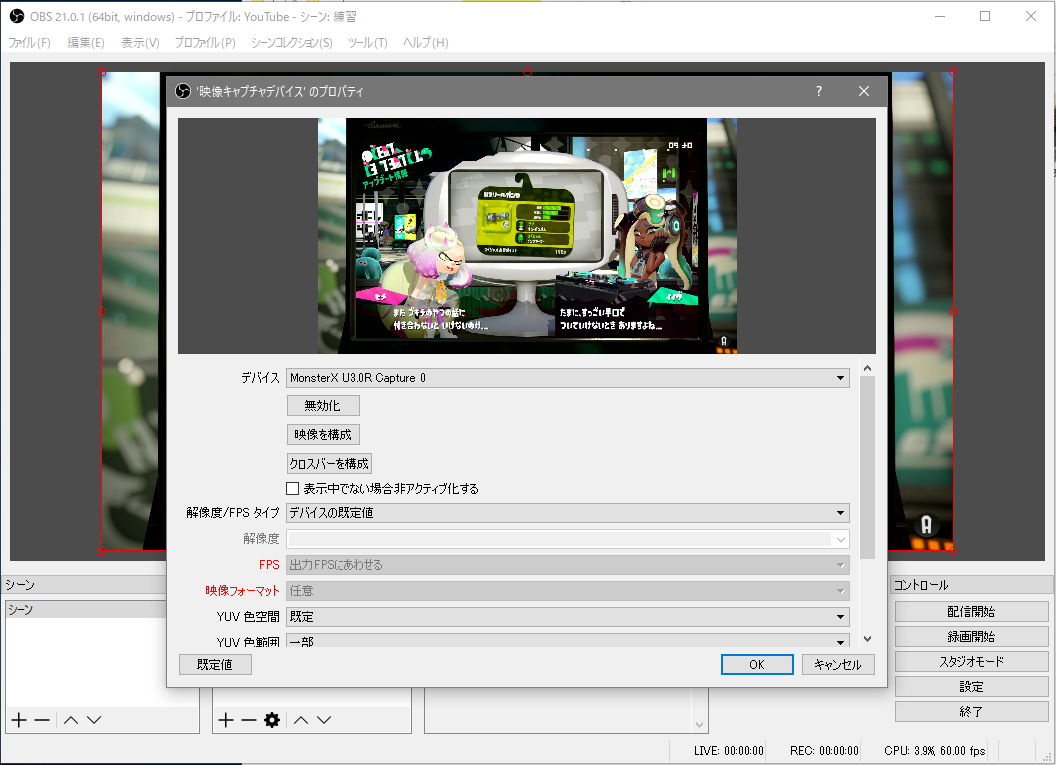Open the 映像フォーマット dropdown

click(568, 591)
